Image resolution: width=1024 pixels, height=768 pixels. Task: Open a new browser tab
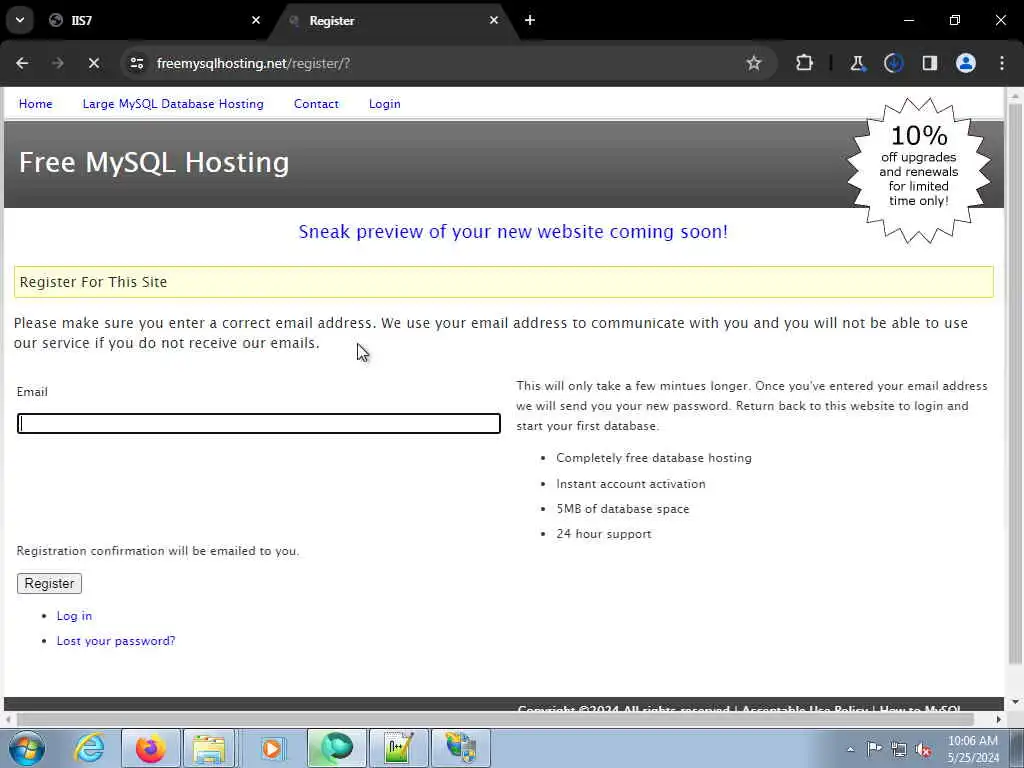click(x=530, y=20)
